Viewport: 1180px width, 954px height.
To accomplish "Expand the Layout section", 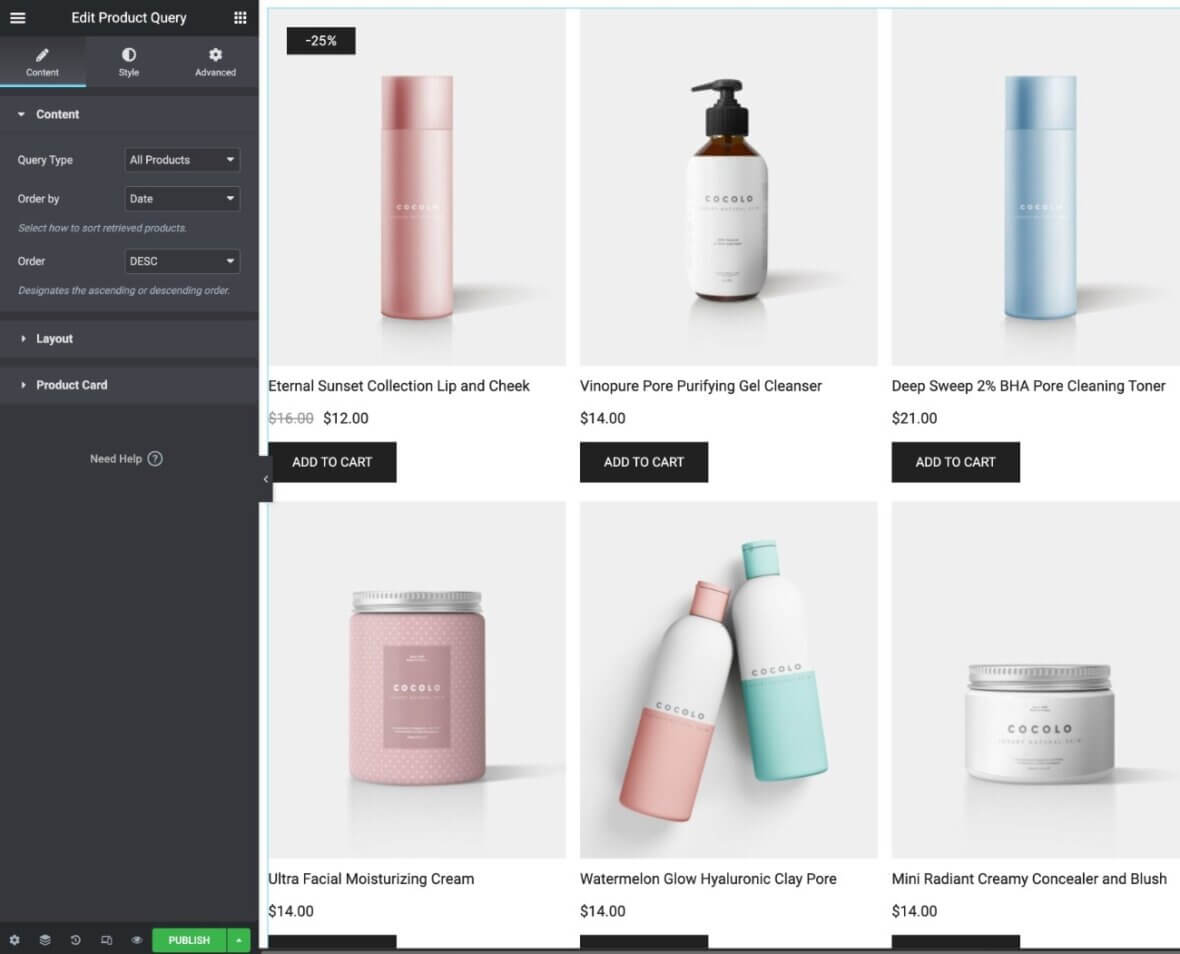I will click(54, 339).
